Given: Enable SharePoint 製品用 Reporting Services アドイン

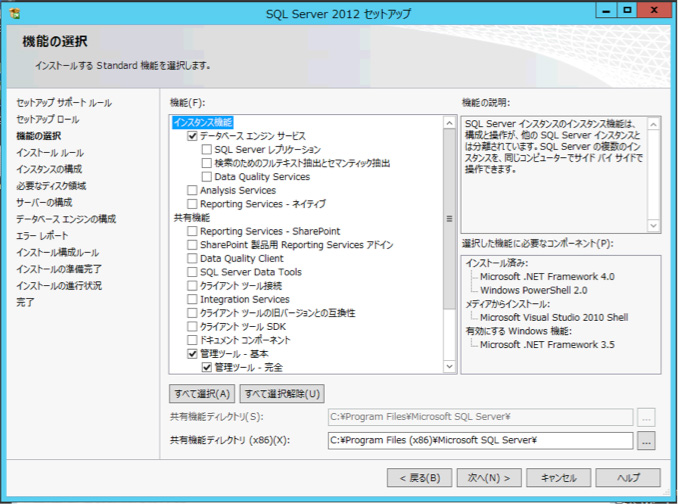Looking at the screenshot, I should 192,245.
